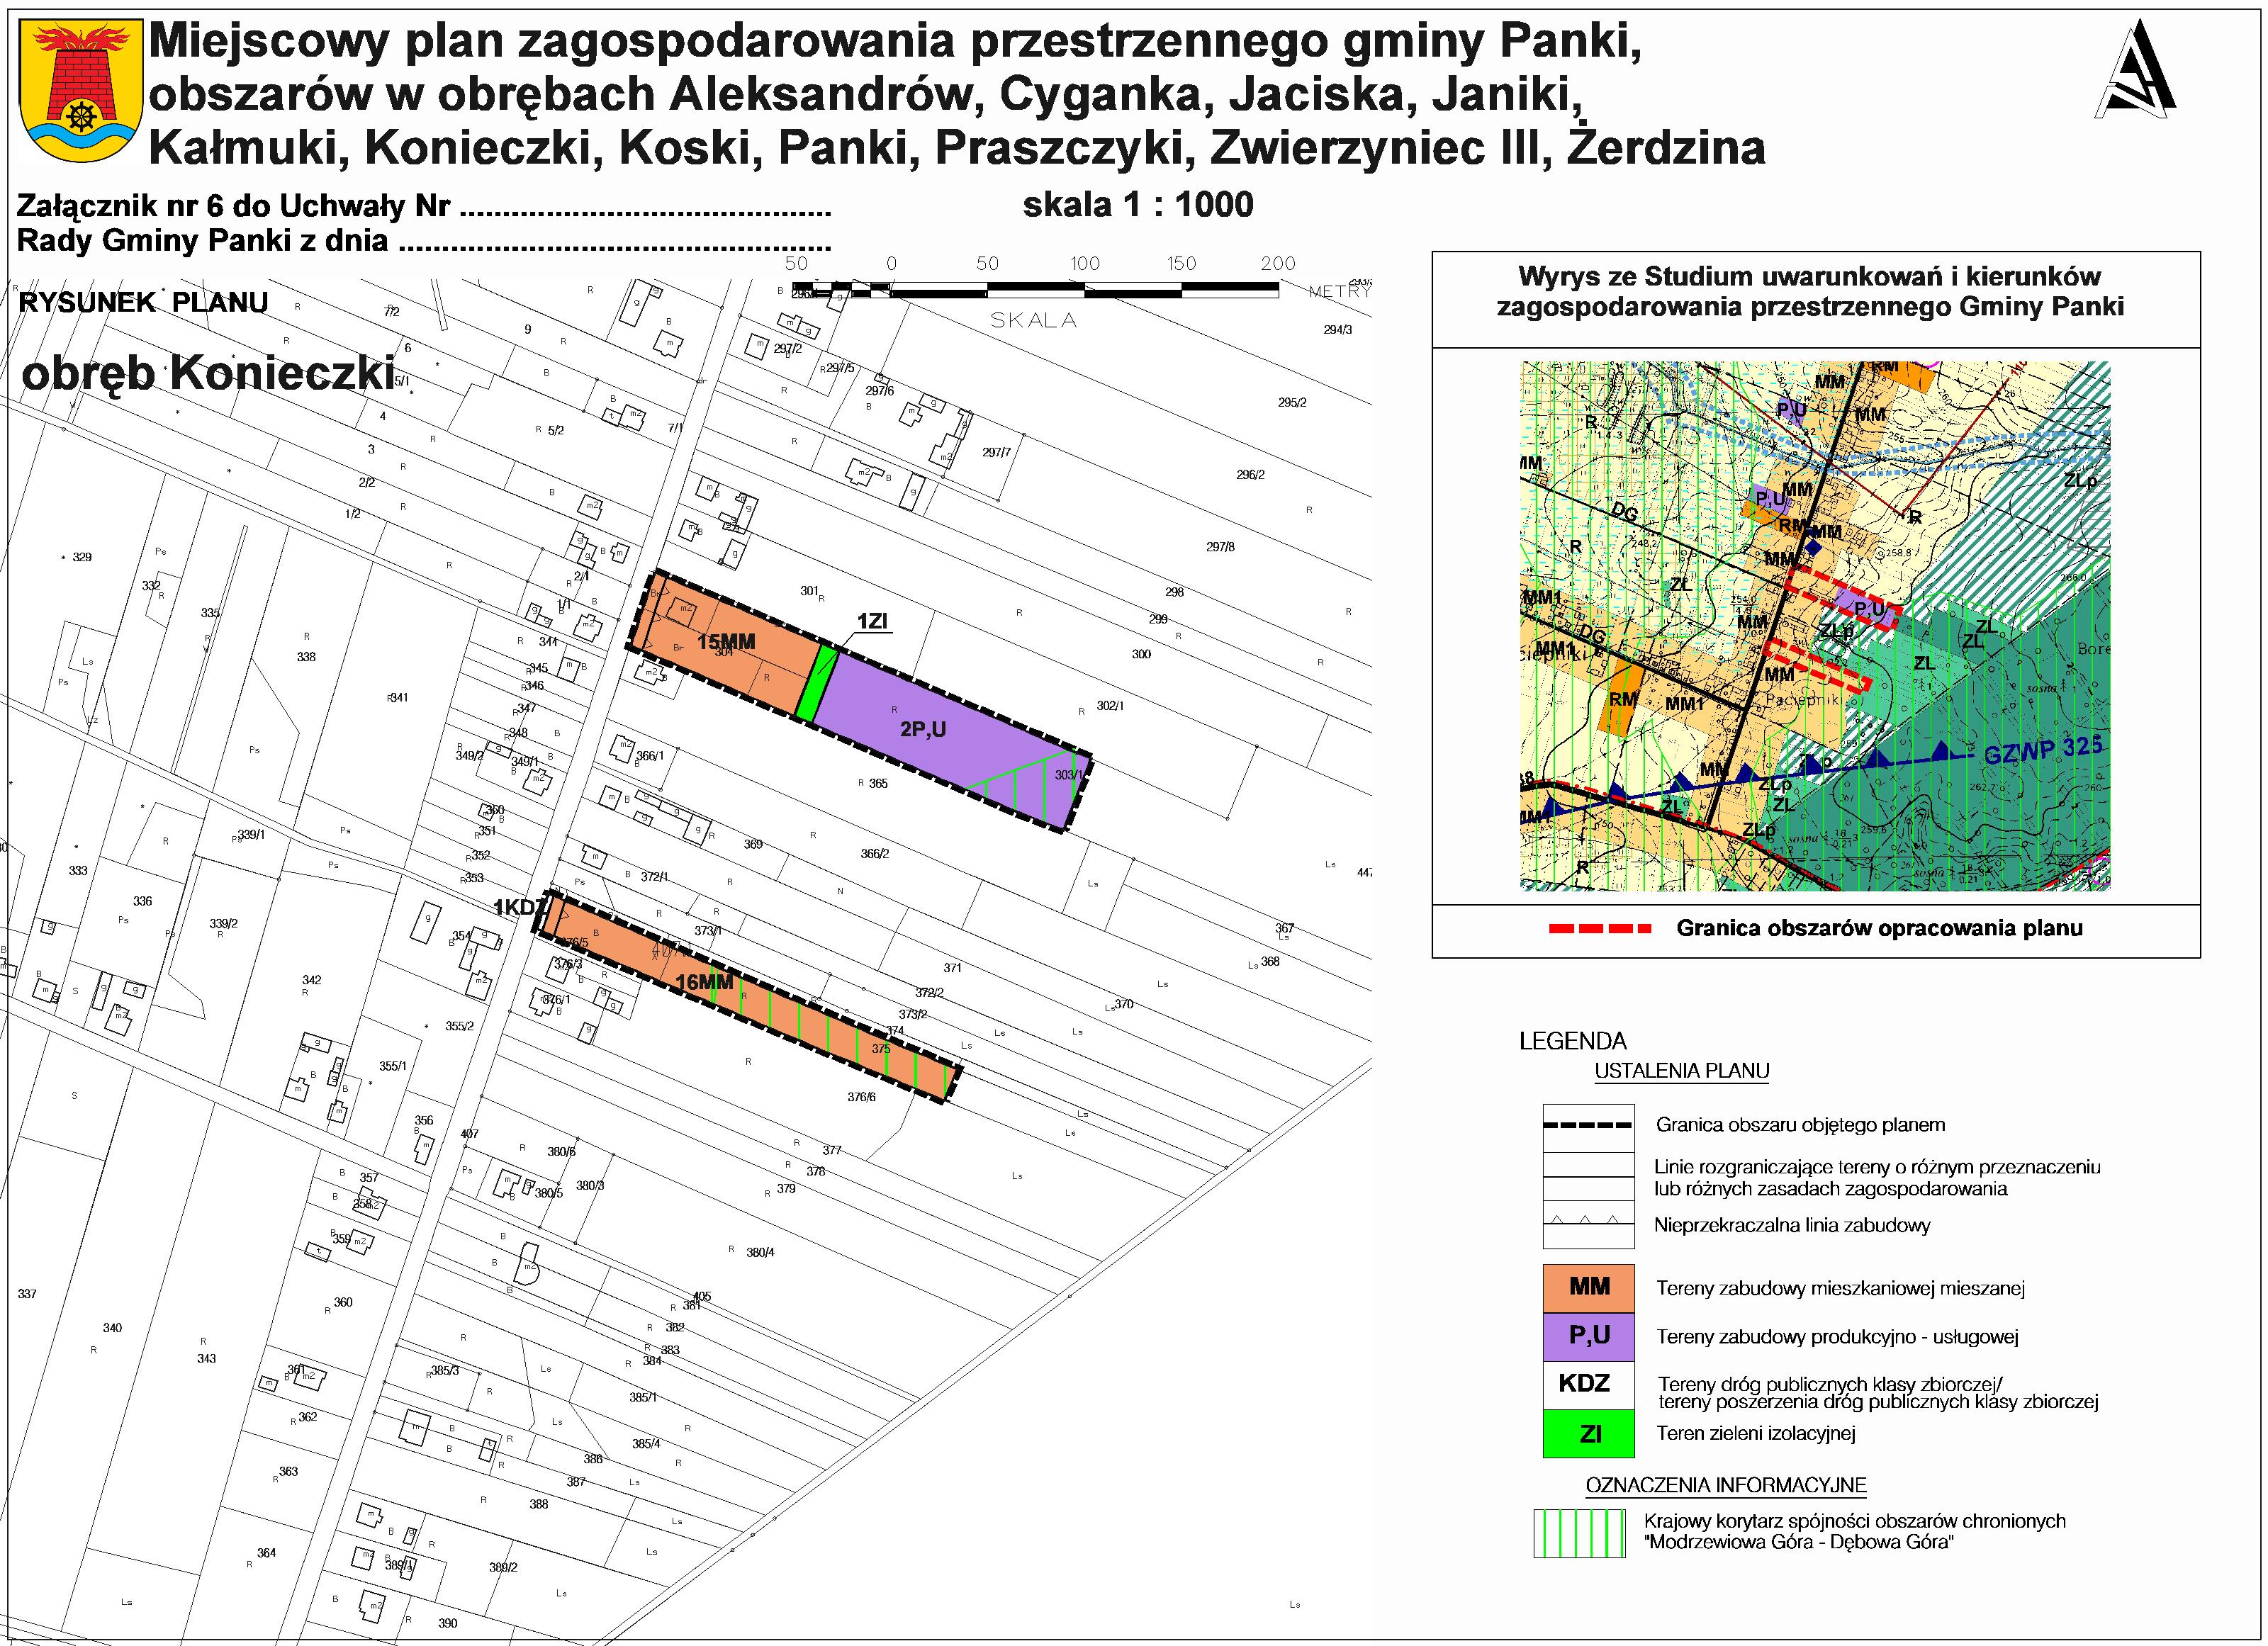Click 'Teren zieleni izolacyjnej' legend text
The width and height of the screenshot is (2268, 1646).
click(x=1756, y=1433)
